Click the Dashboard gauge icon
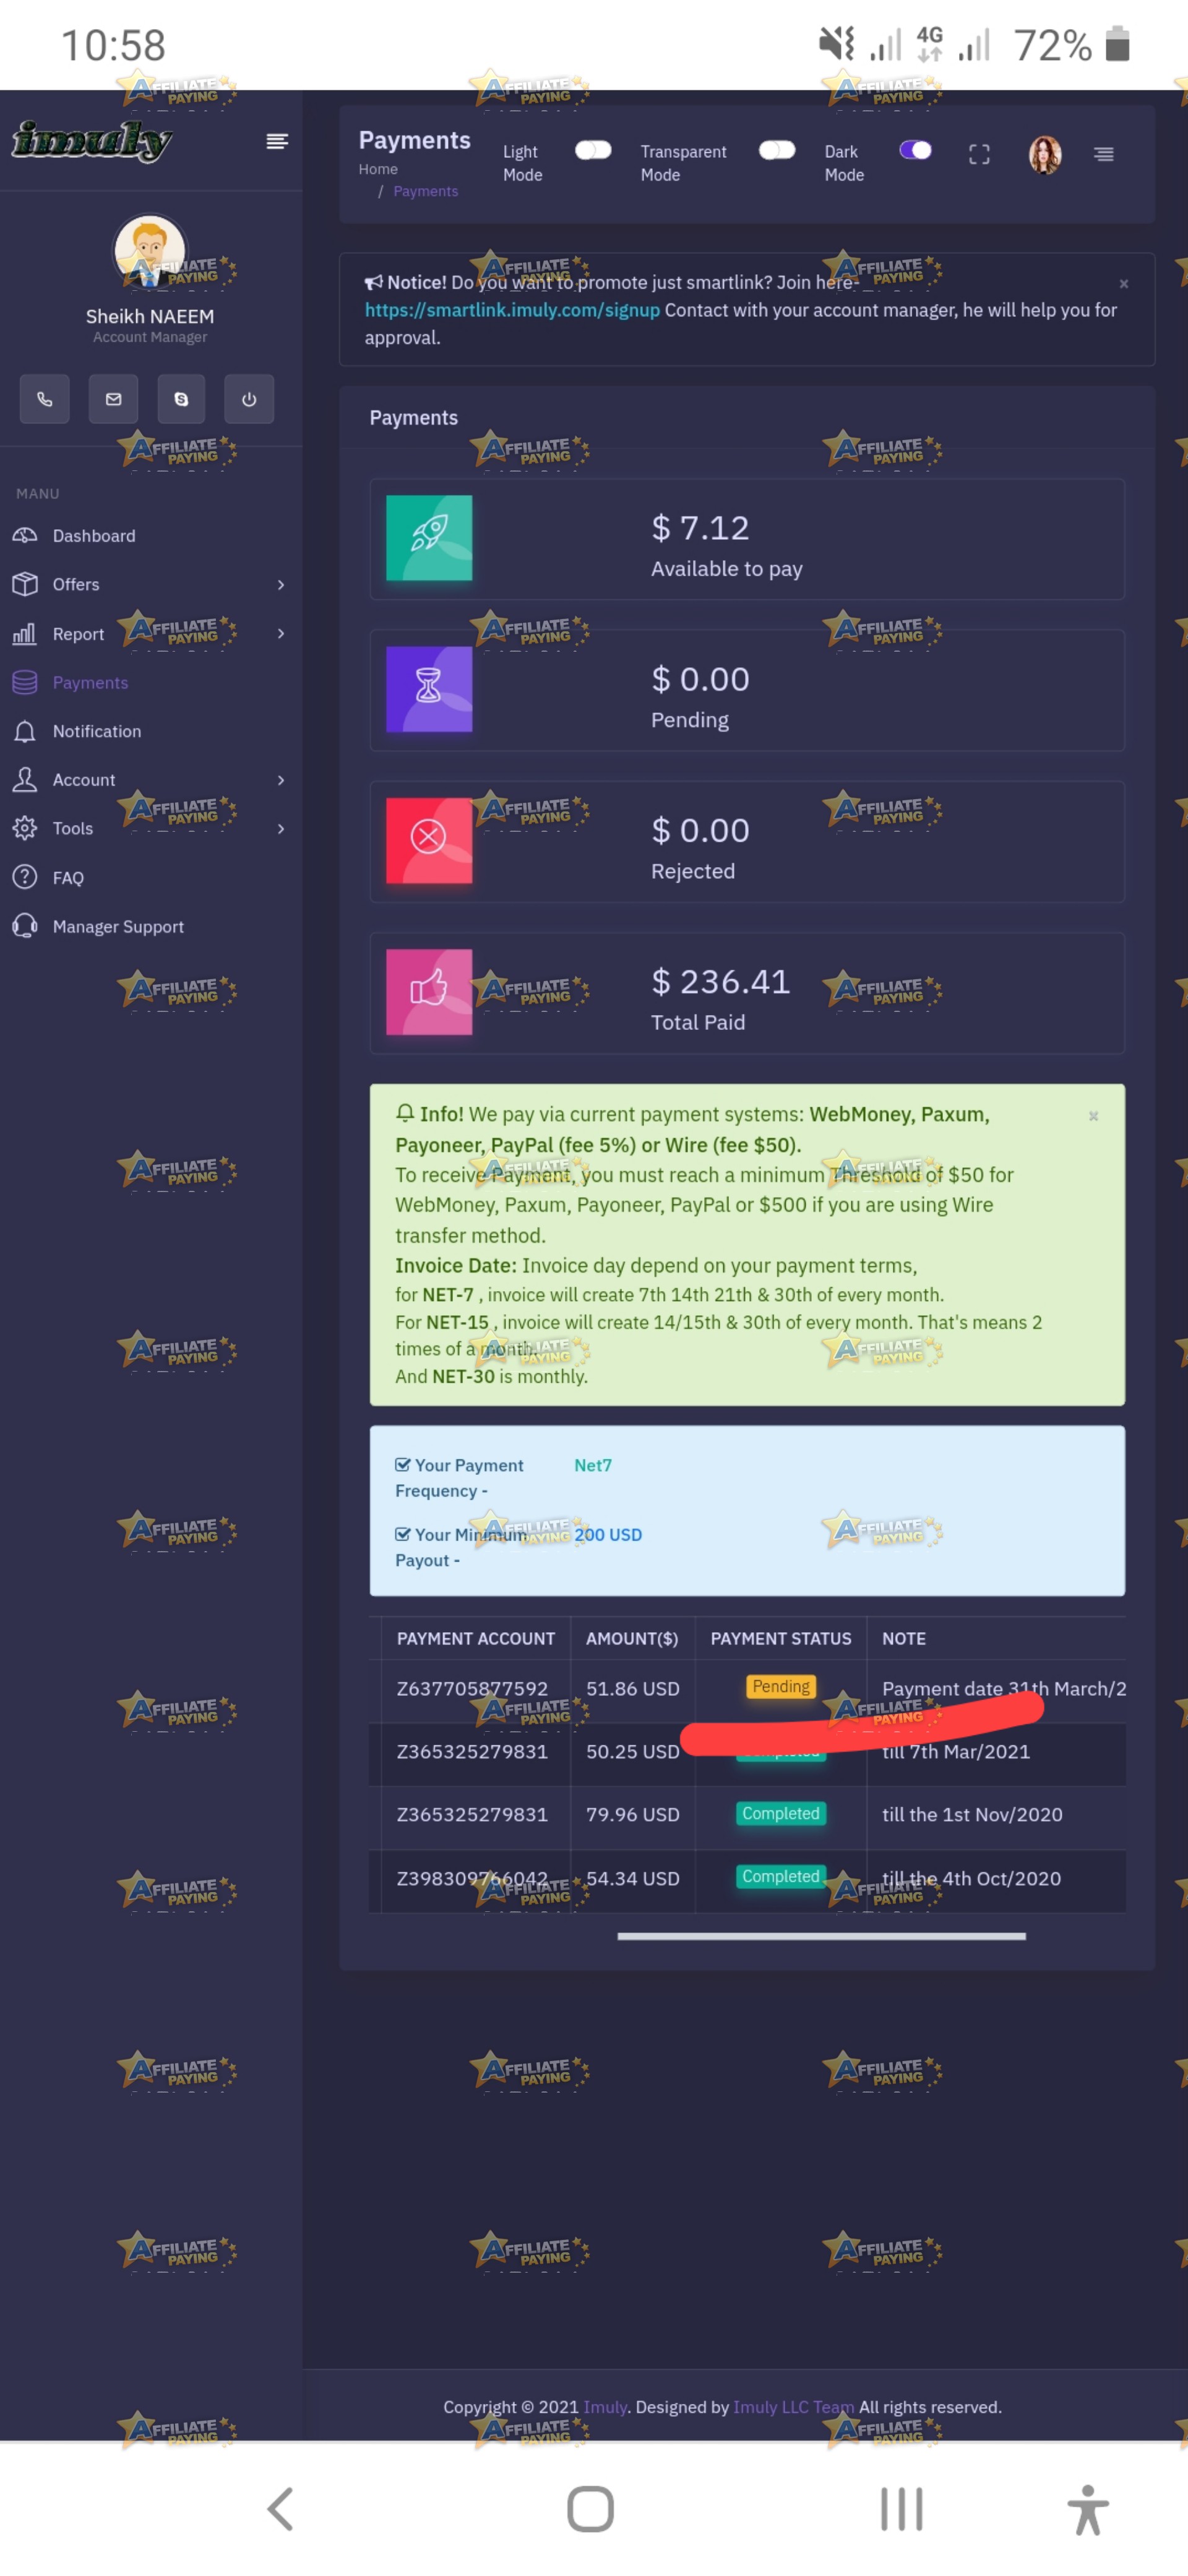1188x2576 pixels. [25, 536]
